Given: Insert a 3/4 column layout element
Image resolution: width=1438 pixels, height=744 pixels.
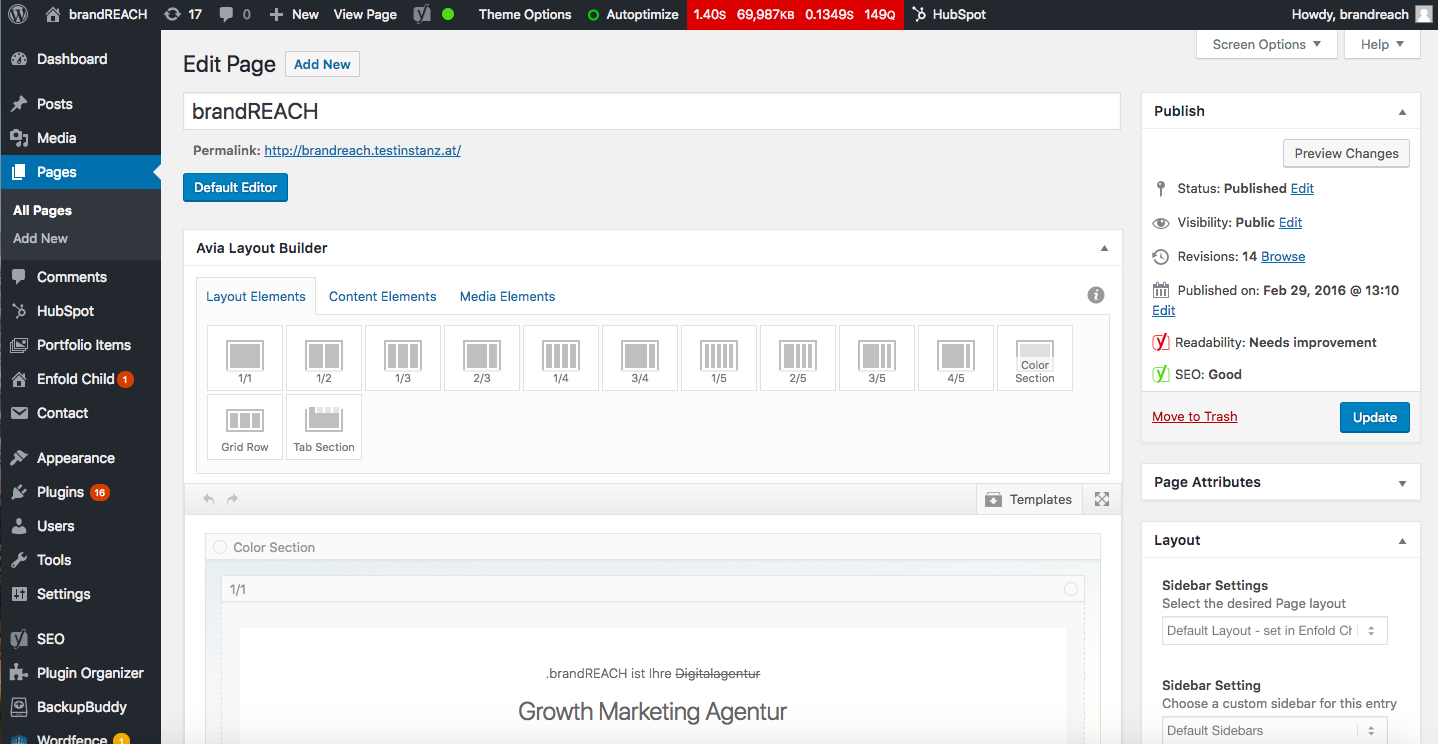Looking at the screenshot, I should point(640,358).
